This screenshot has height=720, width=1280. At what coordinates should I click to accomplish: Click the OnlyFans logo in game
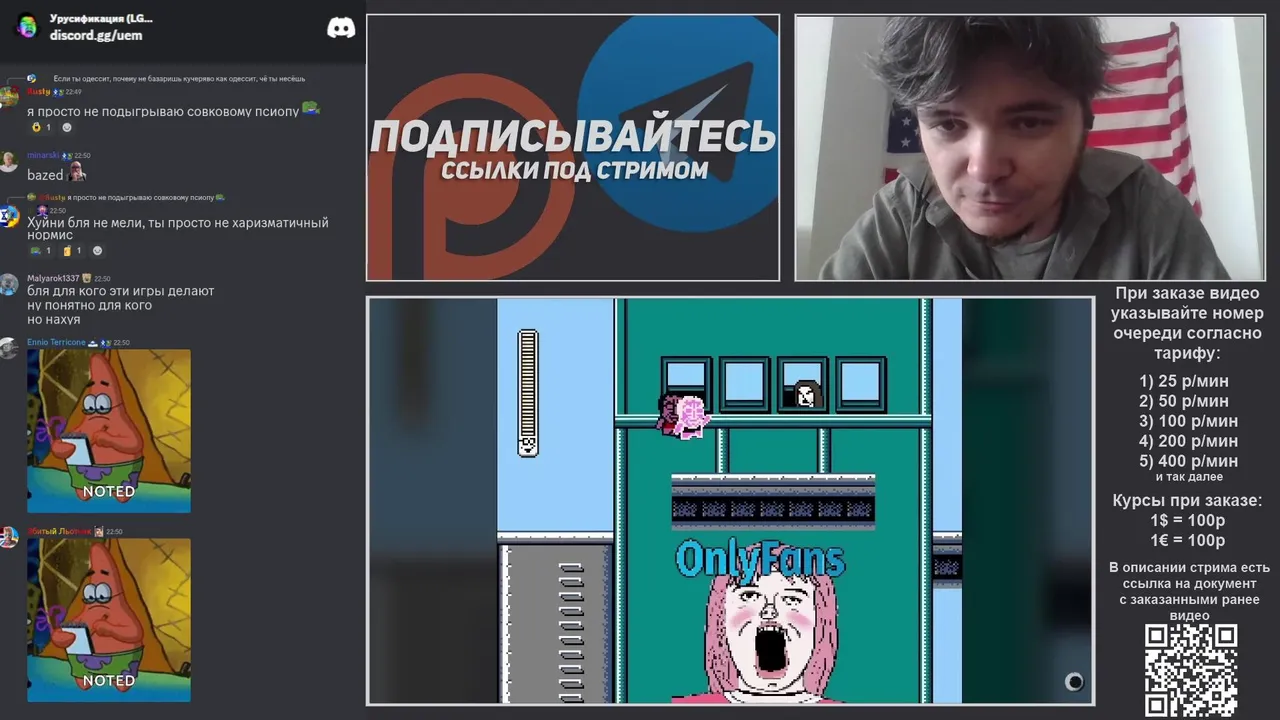(x=760, y=560)
